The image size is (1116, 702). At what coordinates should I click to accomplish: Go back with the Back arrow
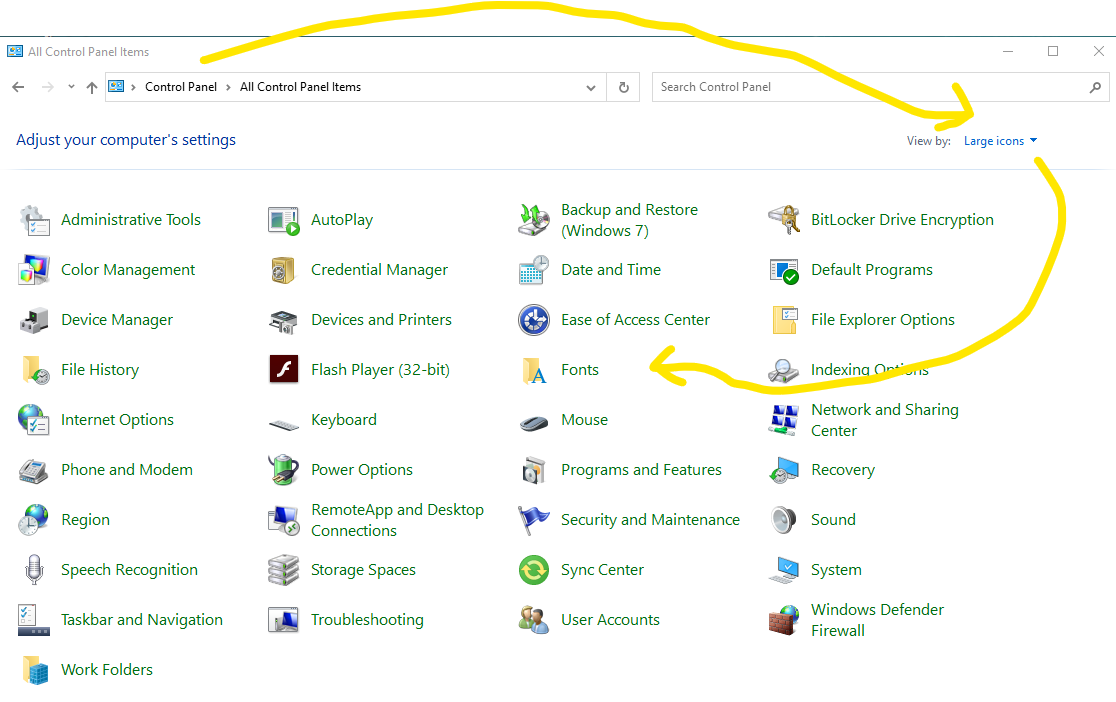coord(19,87)
